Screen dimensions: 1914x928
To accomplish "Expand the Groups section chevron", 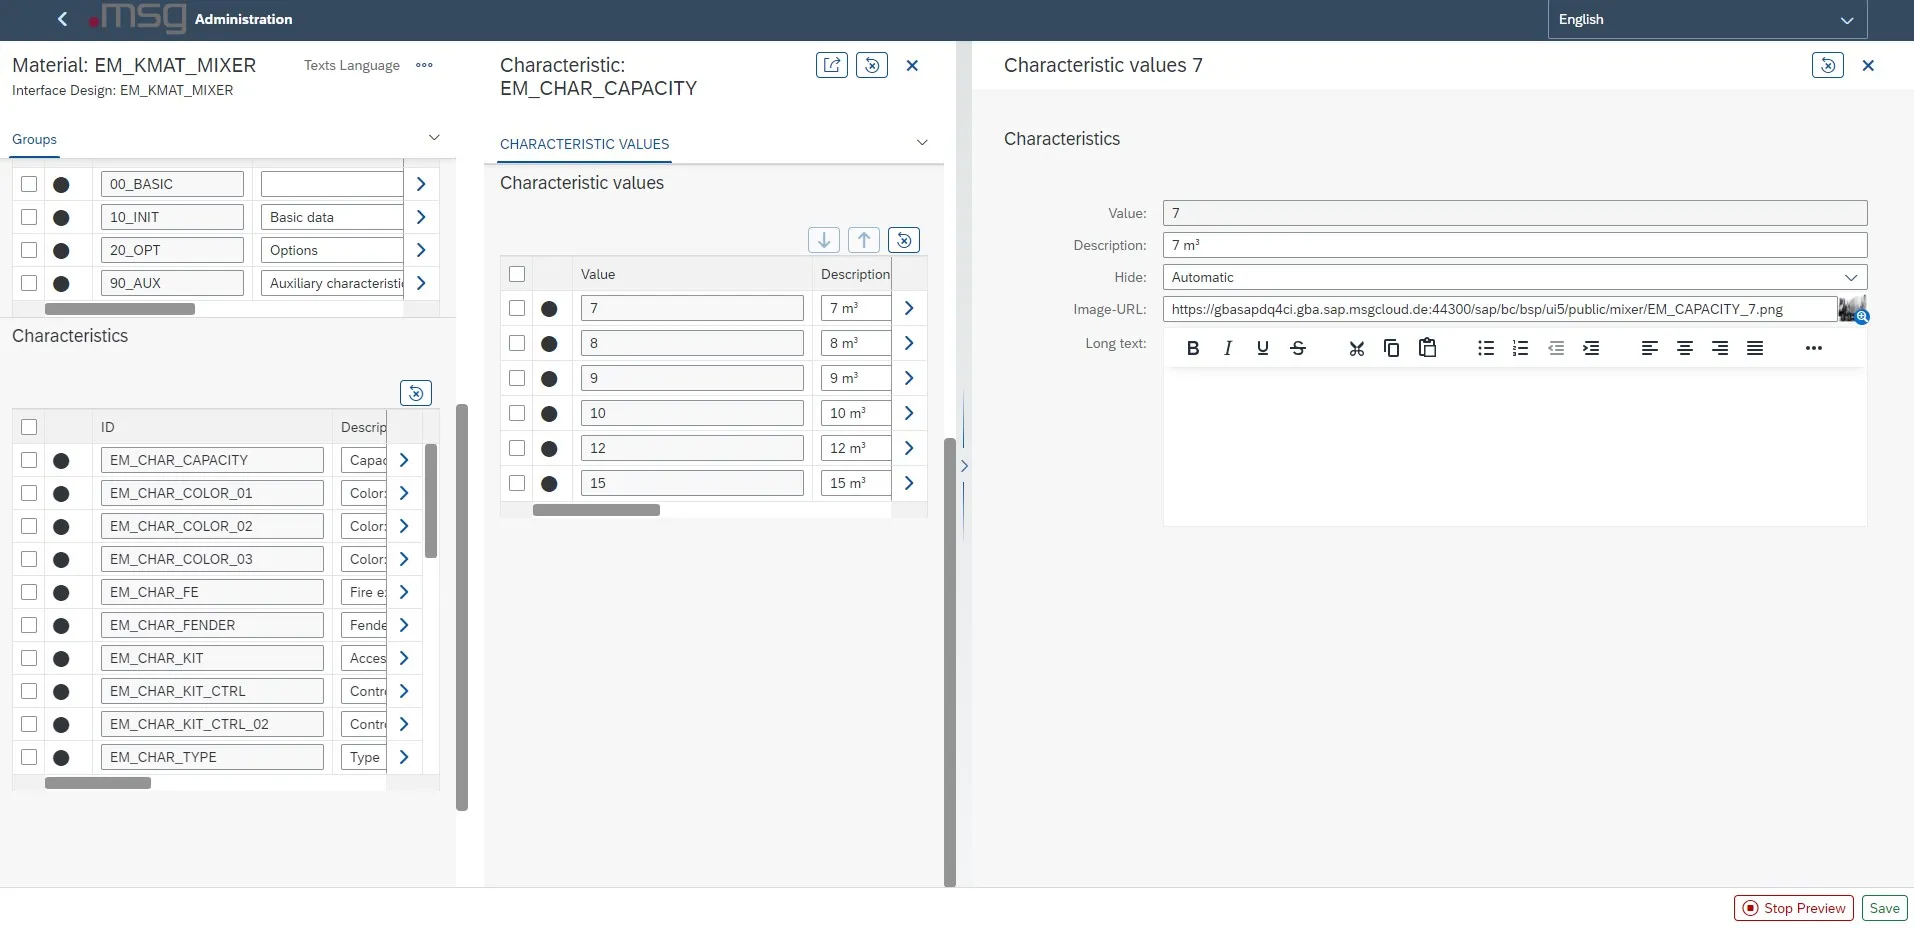I will tap(434, 138).
